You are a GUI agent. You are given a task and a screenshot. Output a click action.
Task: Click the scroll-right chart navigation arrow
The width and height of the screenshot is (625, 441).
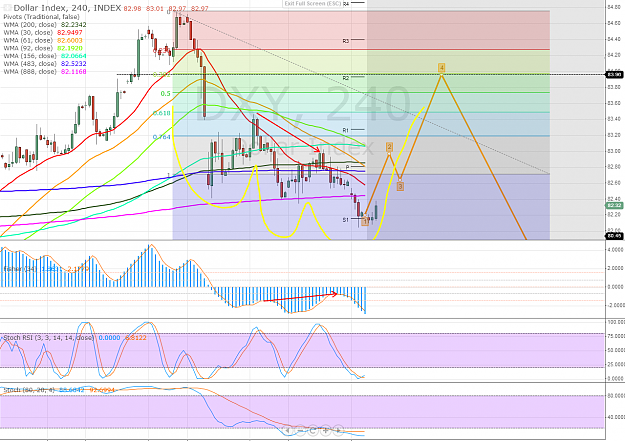click(338, 430)
